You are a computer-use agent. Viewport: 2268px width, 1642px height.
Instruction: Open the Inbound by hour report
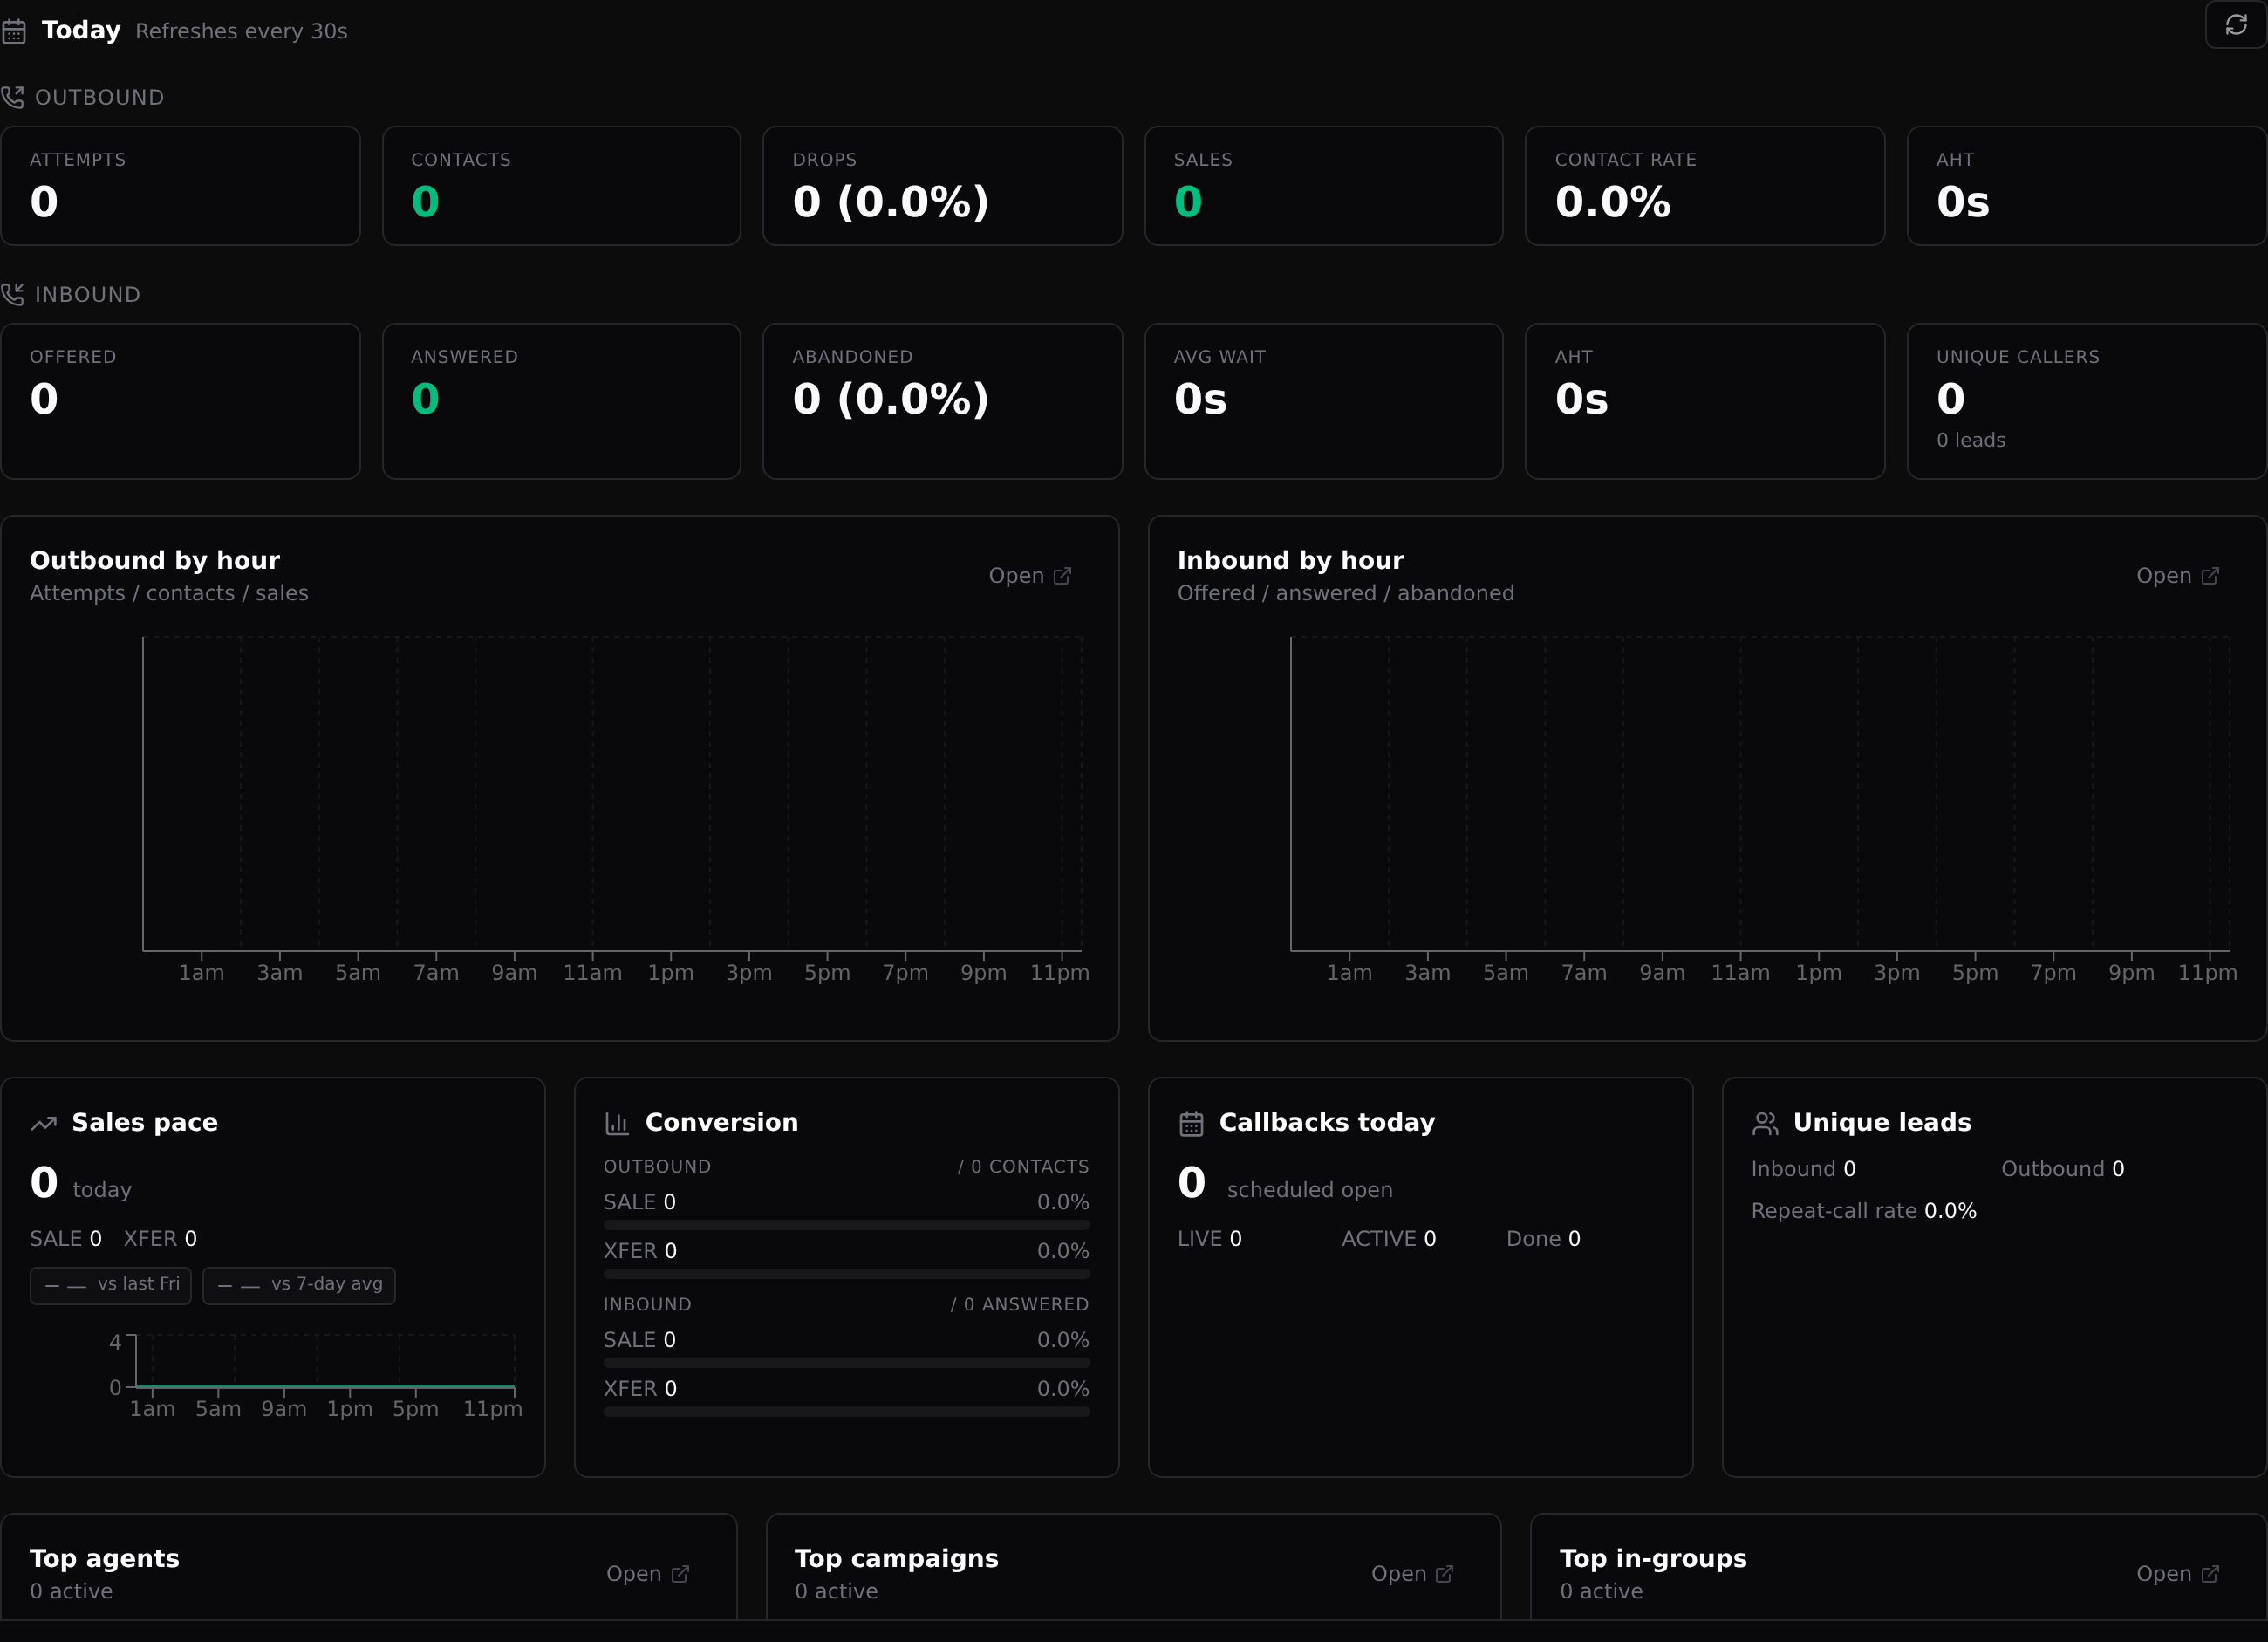coord(2178,576)
